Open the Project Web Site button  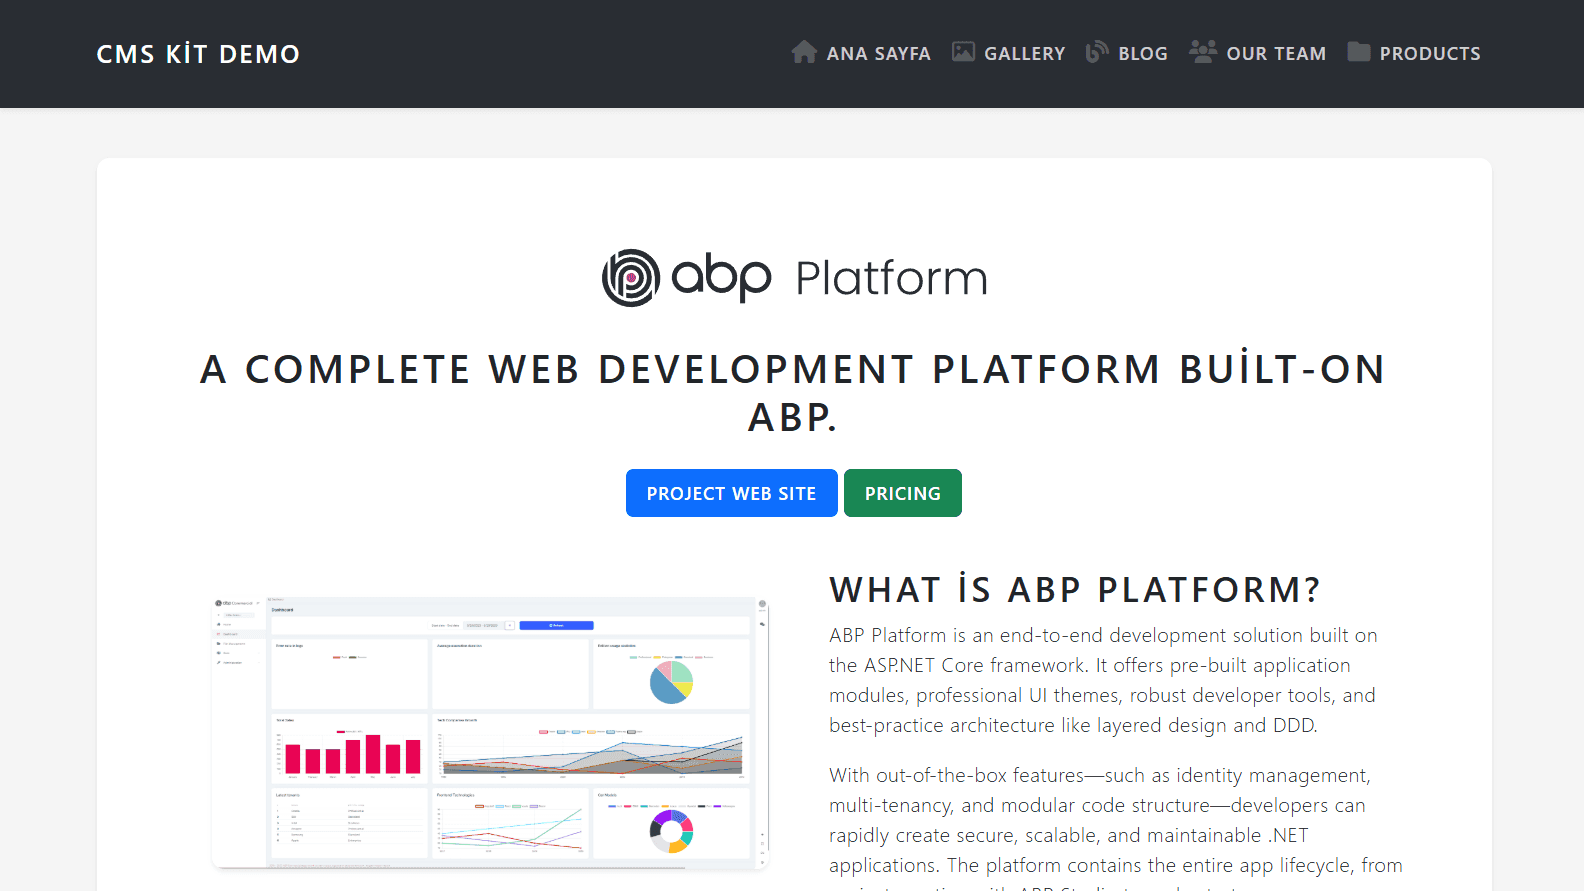(x=732, y=493)
